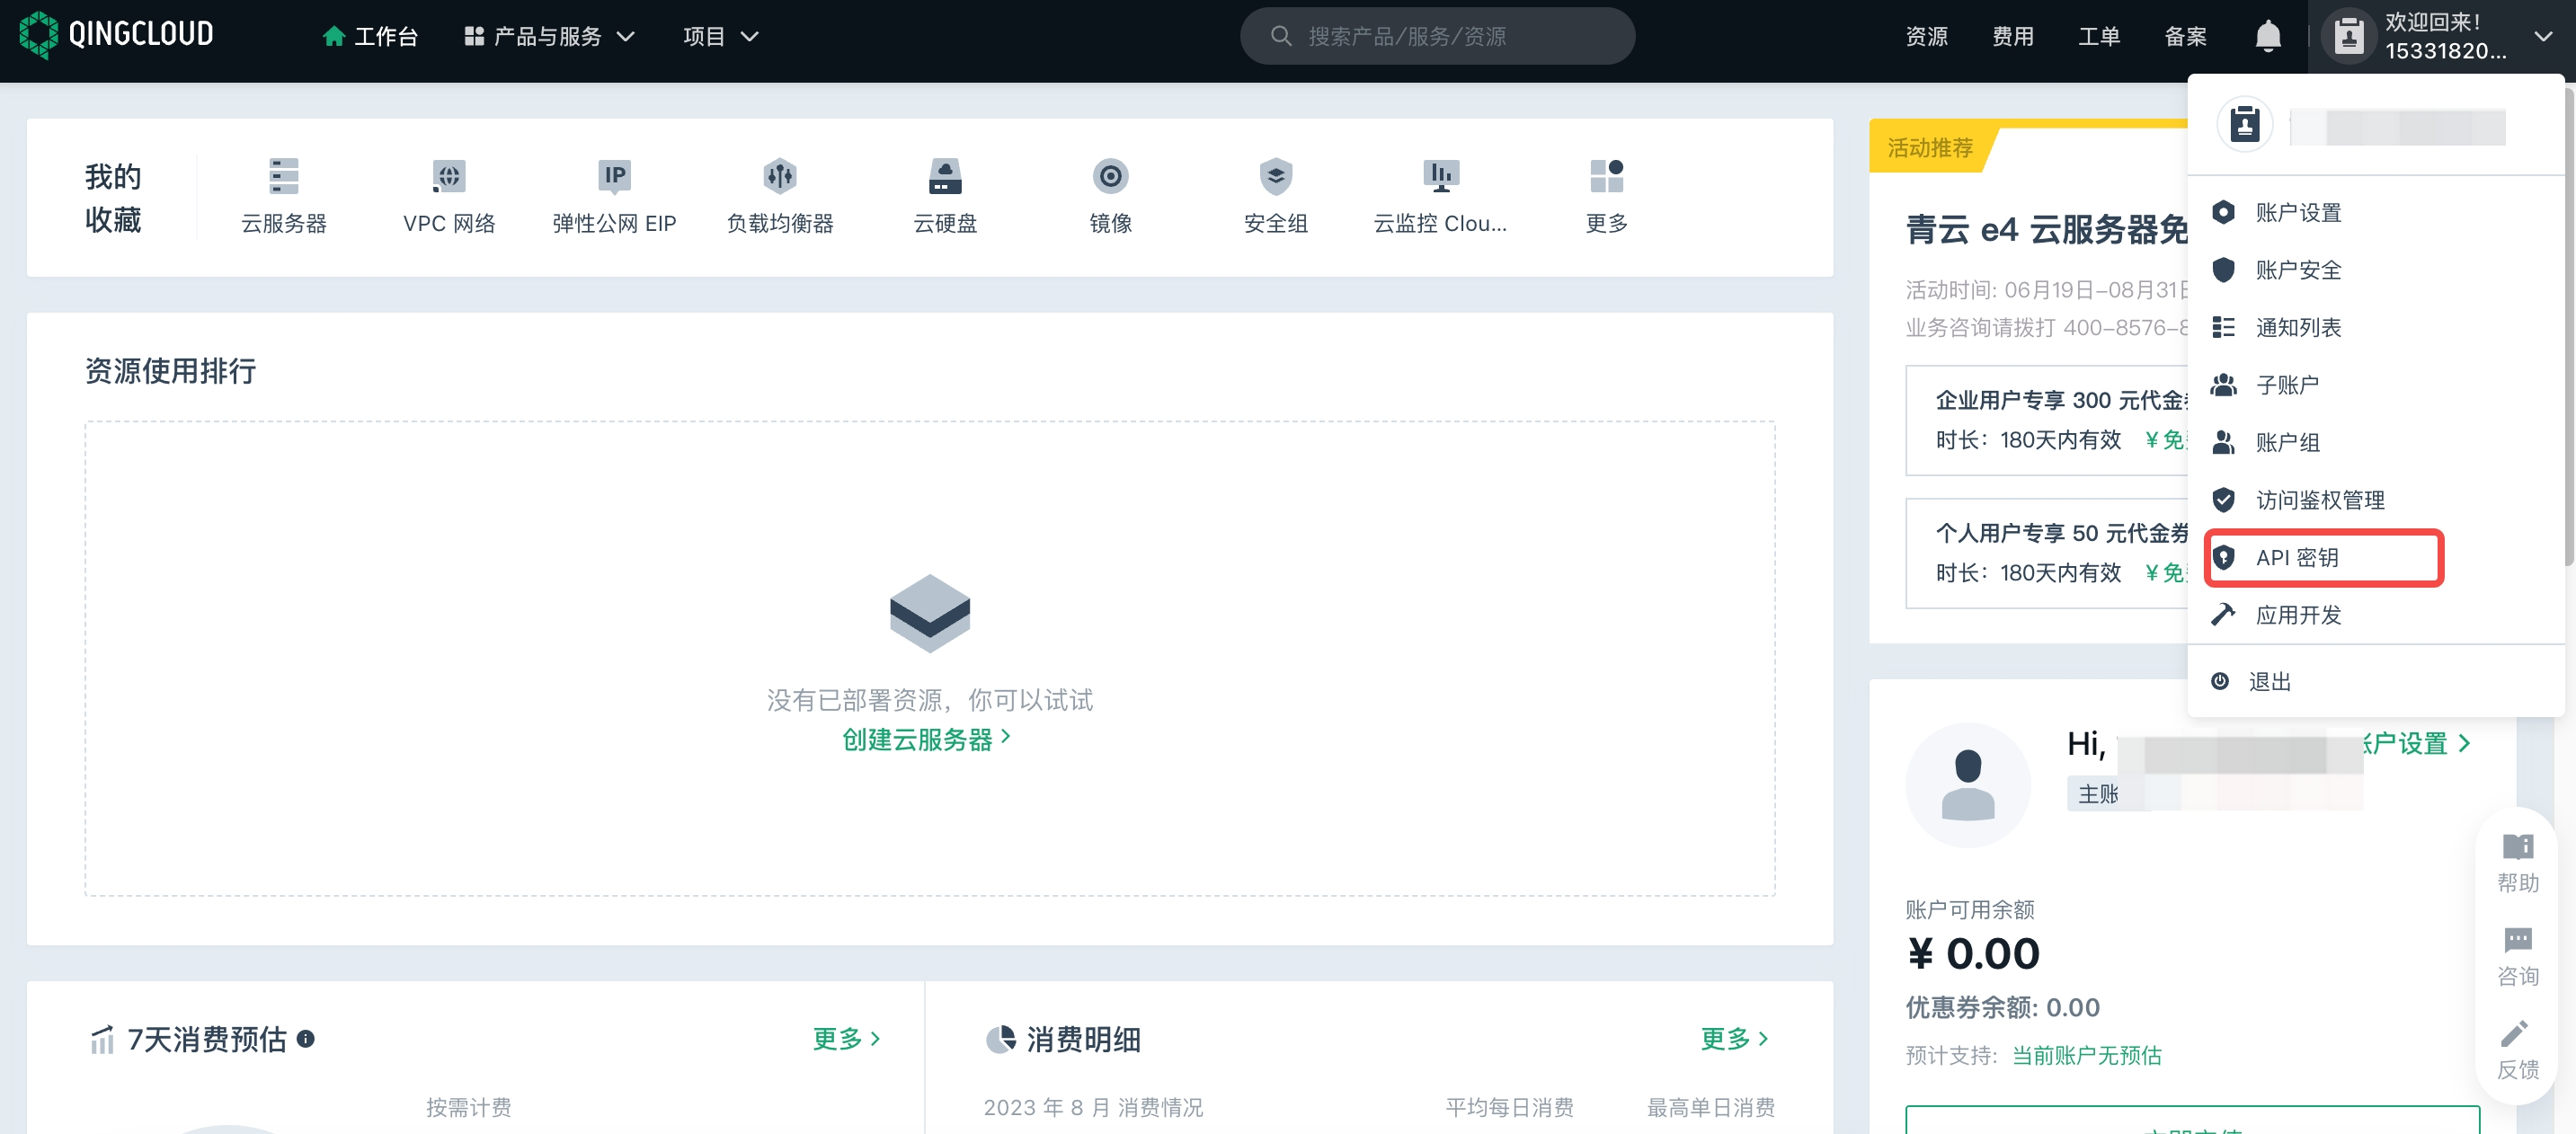
Task: Collapse the user account dropdown arrow
Action: click(2543, 37)
